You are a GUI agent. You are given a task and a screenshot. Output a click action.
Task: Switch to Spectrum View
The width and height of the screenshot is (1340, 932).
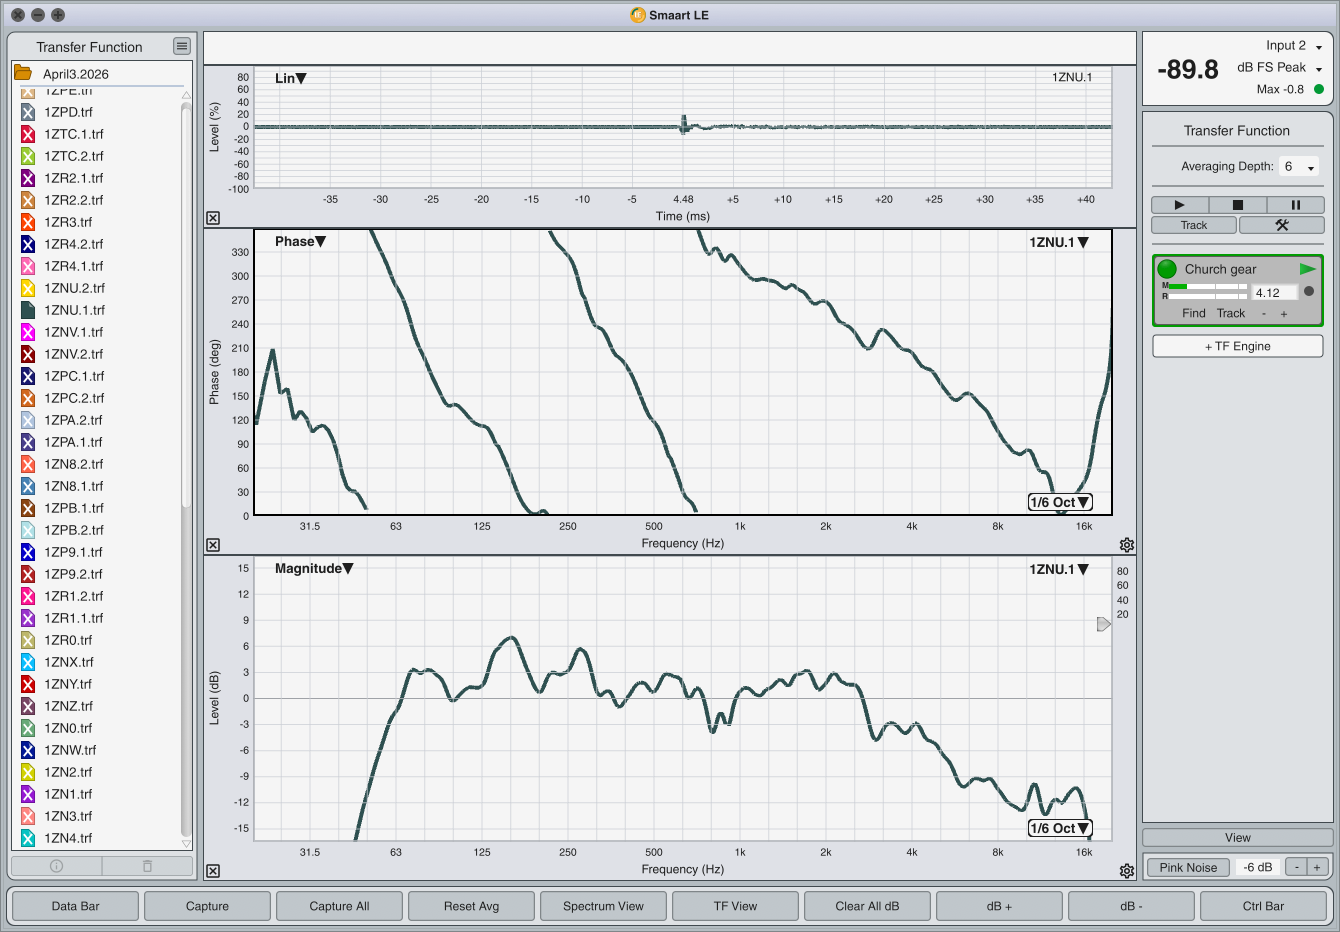coord(603,906)
